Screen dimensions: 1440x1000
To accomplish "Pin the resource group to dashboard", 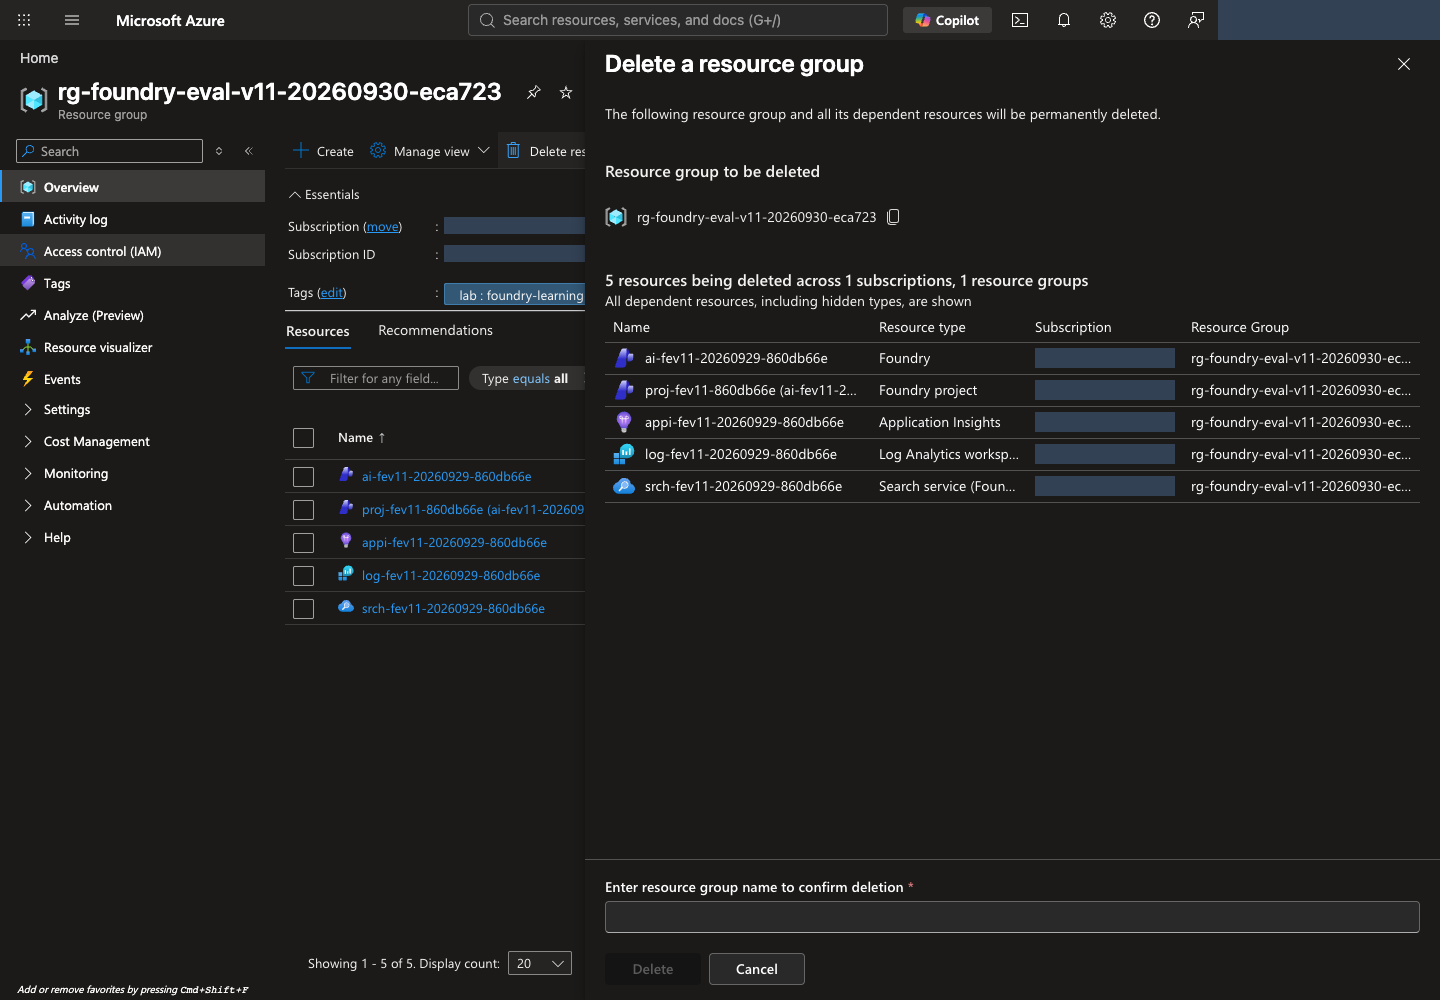I will tap(534, 92).
